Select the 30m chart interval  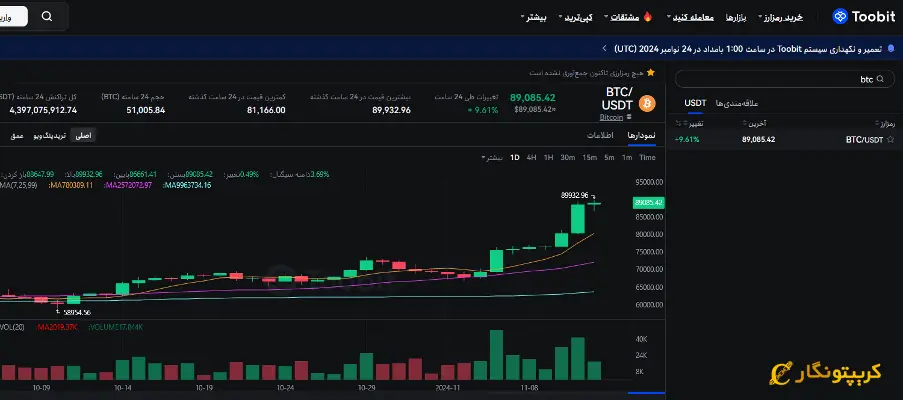568,157
